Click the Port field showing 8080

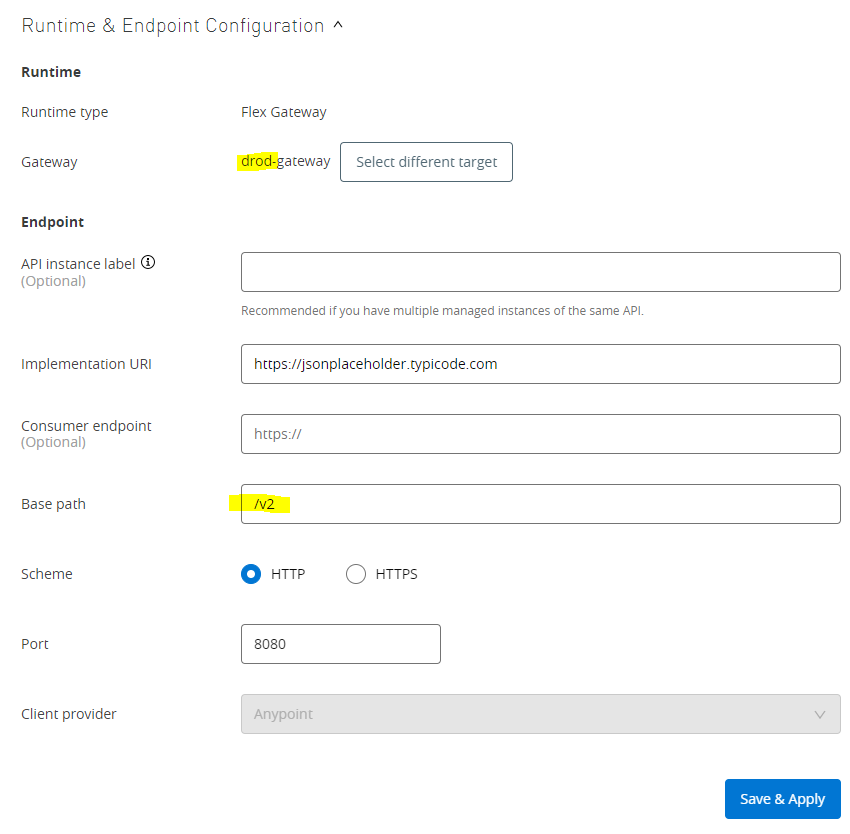click(x=340, y=644)
